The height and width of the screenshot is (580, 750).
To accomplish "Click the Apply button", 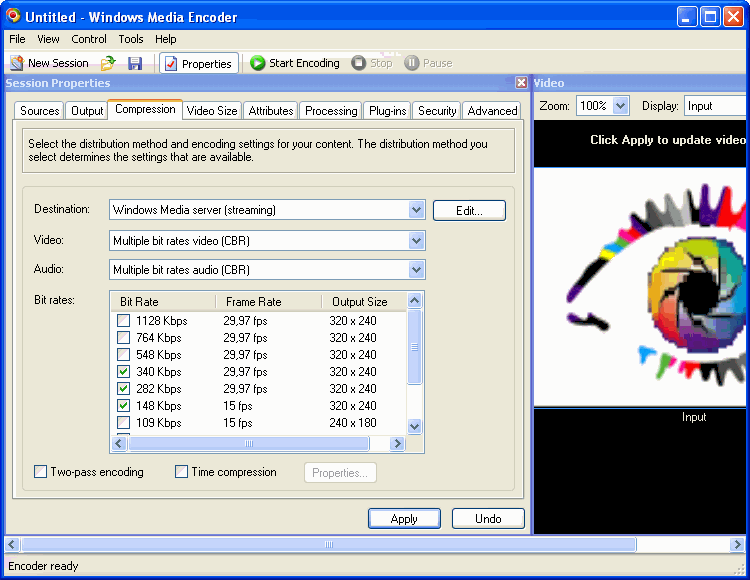I will point(404,518).
